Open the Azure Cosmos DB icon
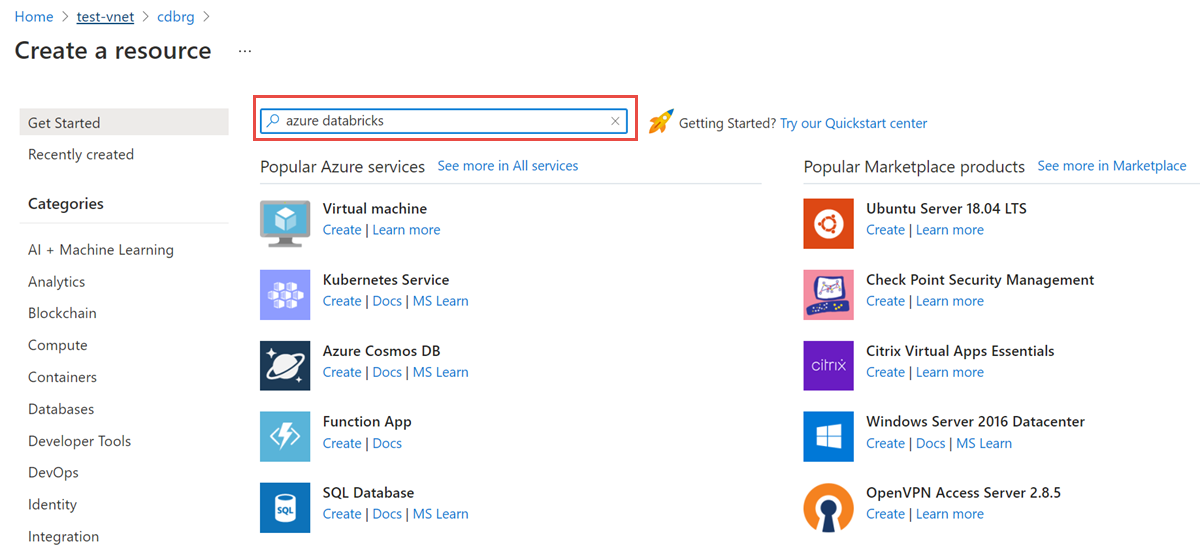Screen dimensions: 1200x546 (285, 365)
